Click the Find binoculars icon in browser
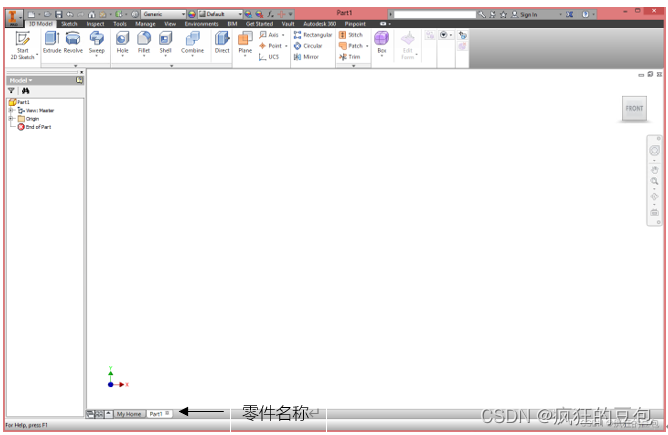668x435 pixels. pos(26,90)
